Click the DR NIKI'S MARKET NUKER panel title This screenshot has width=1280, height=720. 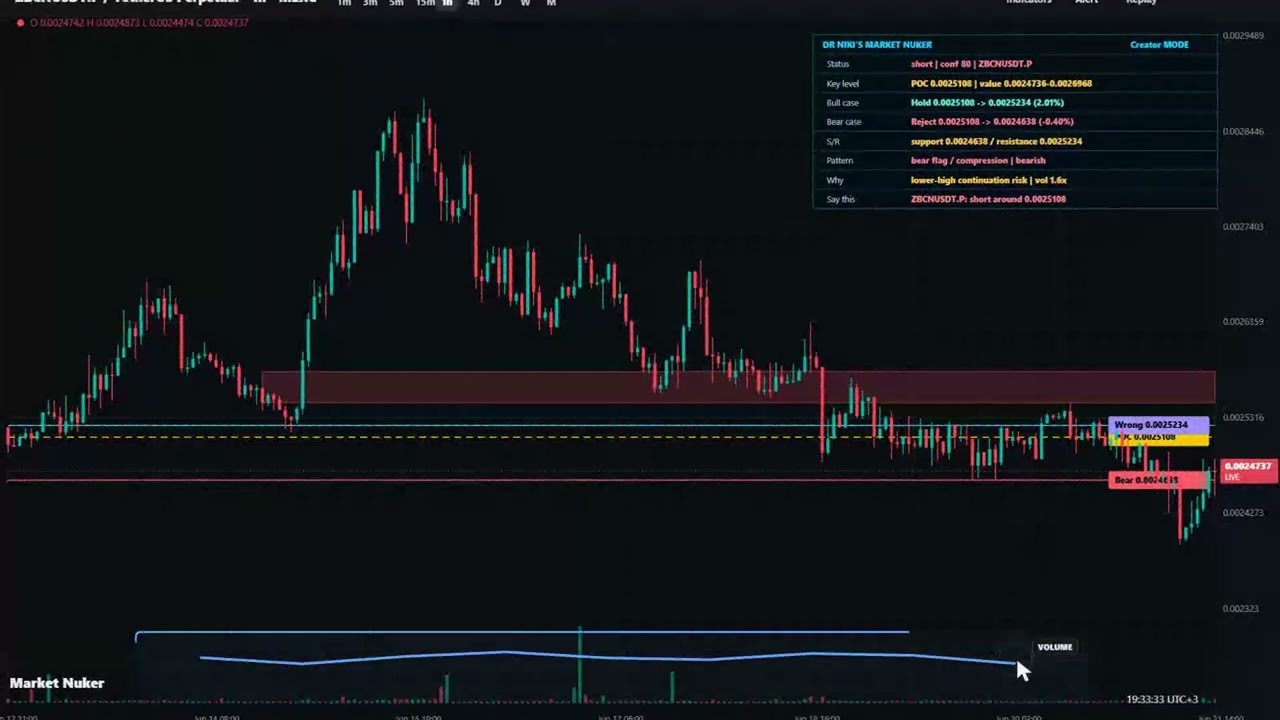click(877, 45)
